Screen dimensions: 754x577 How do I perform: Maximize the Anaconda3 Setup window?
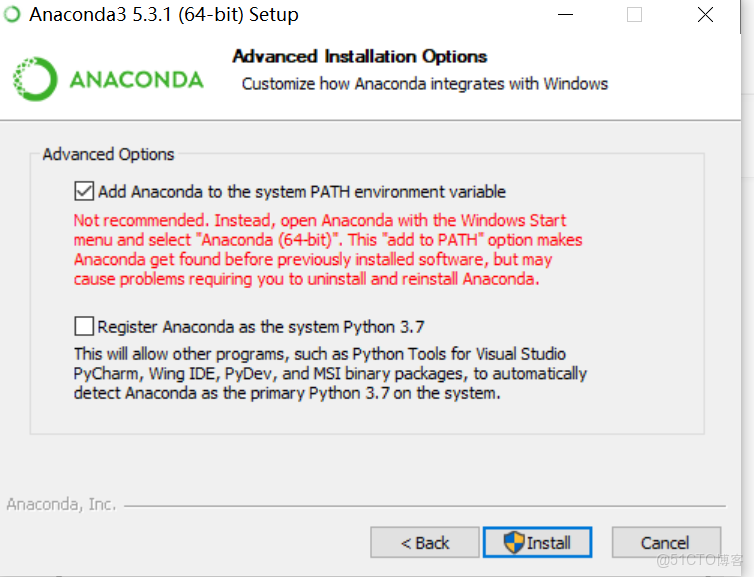pos(634,15)
